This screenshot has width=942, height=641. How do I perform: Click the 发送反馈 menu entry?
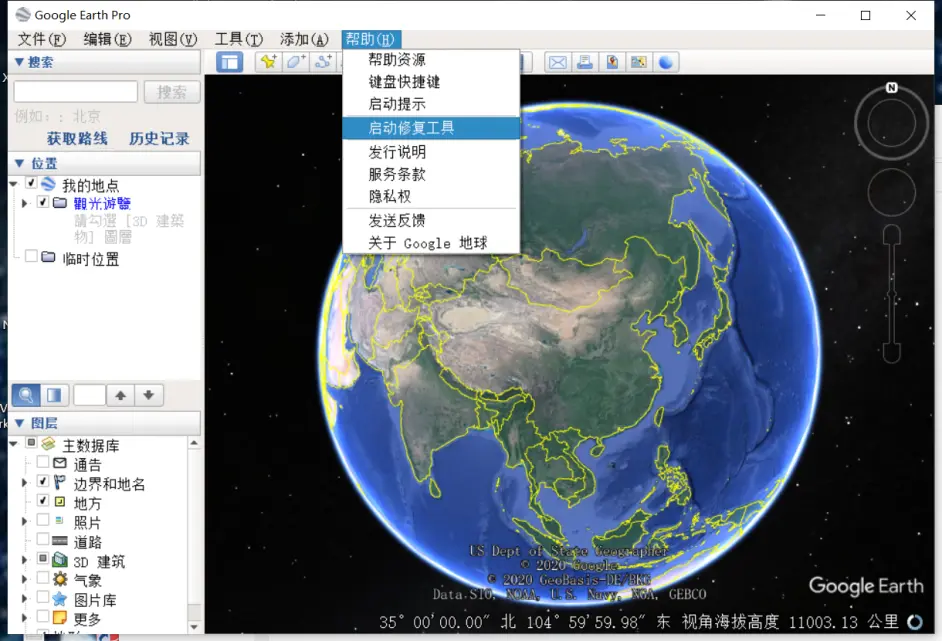[x=431, y=220]
